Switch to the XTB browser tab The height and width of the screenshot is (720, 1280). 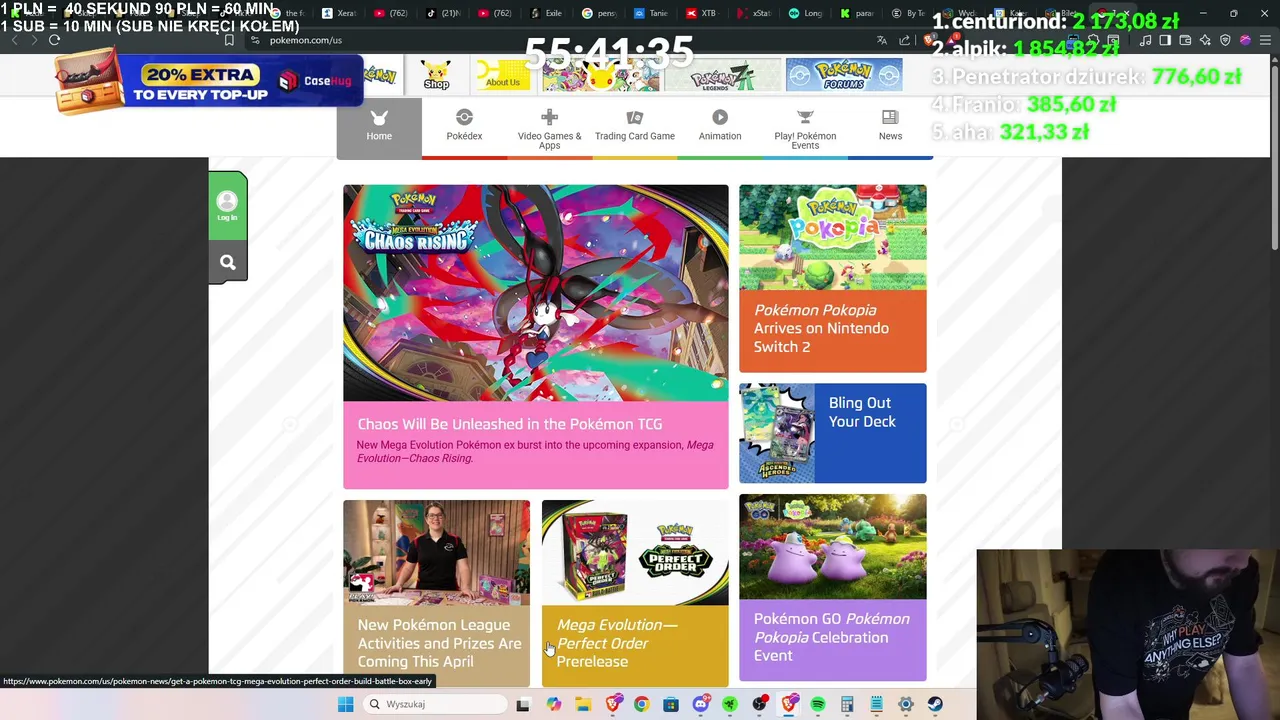(x=703, y=13)
